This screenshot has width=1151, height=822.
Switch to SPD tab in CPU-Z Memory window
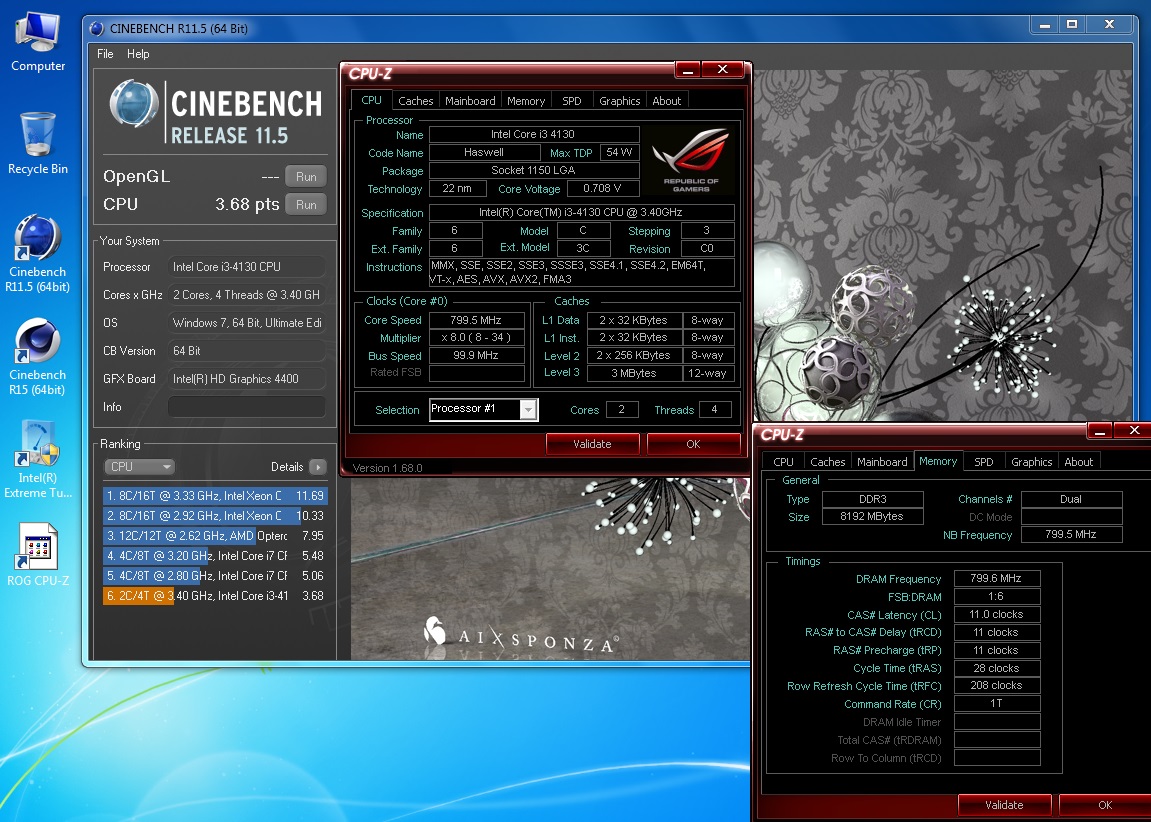tap(984, 462)
